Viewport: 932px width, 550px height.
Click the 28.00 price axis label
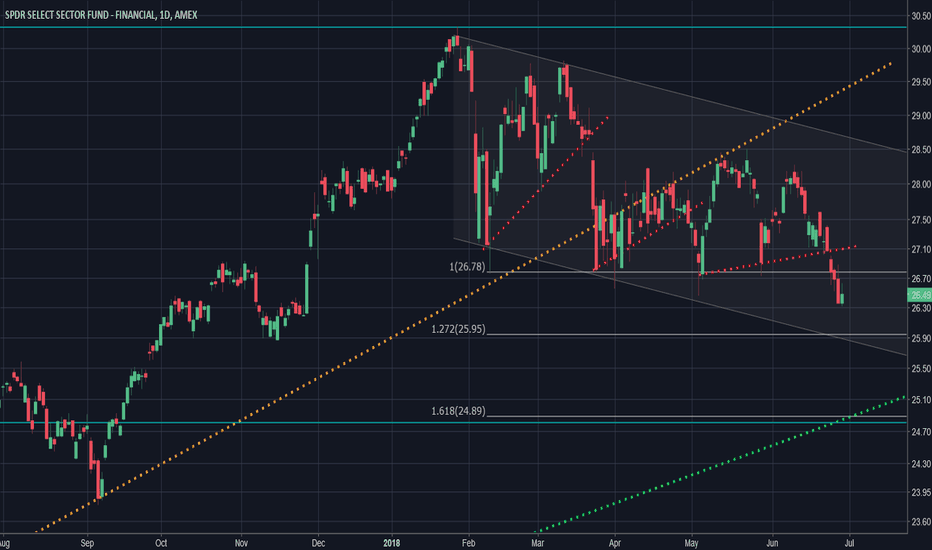921,184
